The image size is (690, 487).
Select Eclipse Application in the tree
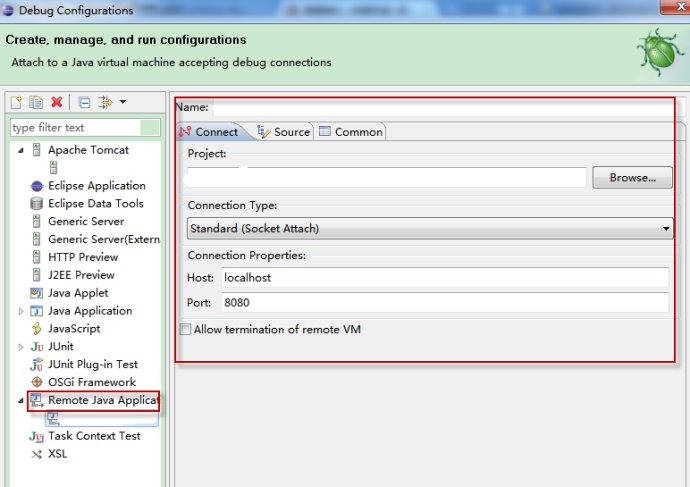[96, 186]
